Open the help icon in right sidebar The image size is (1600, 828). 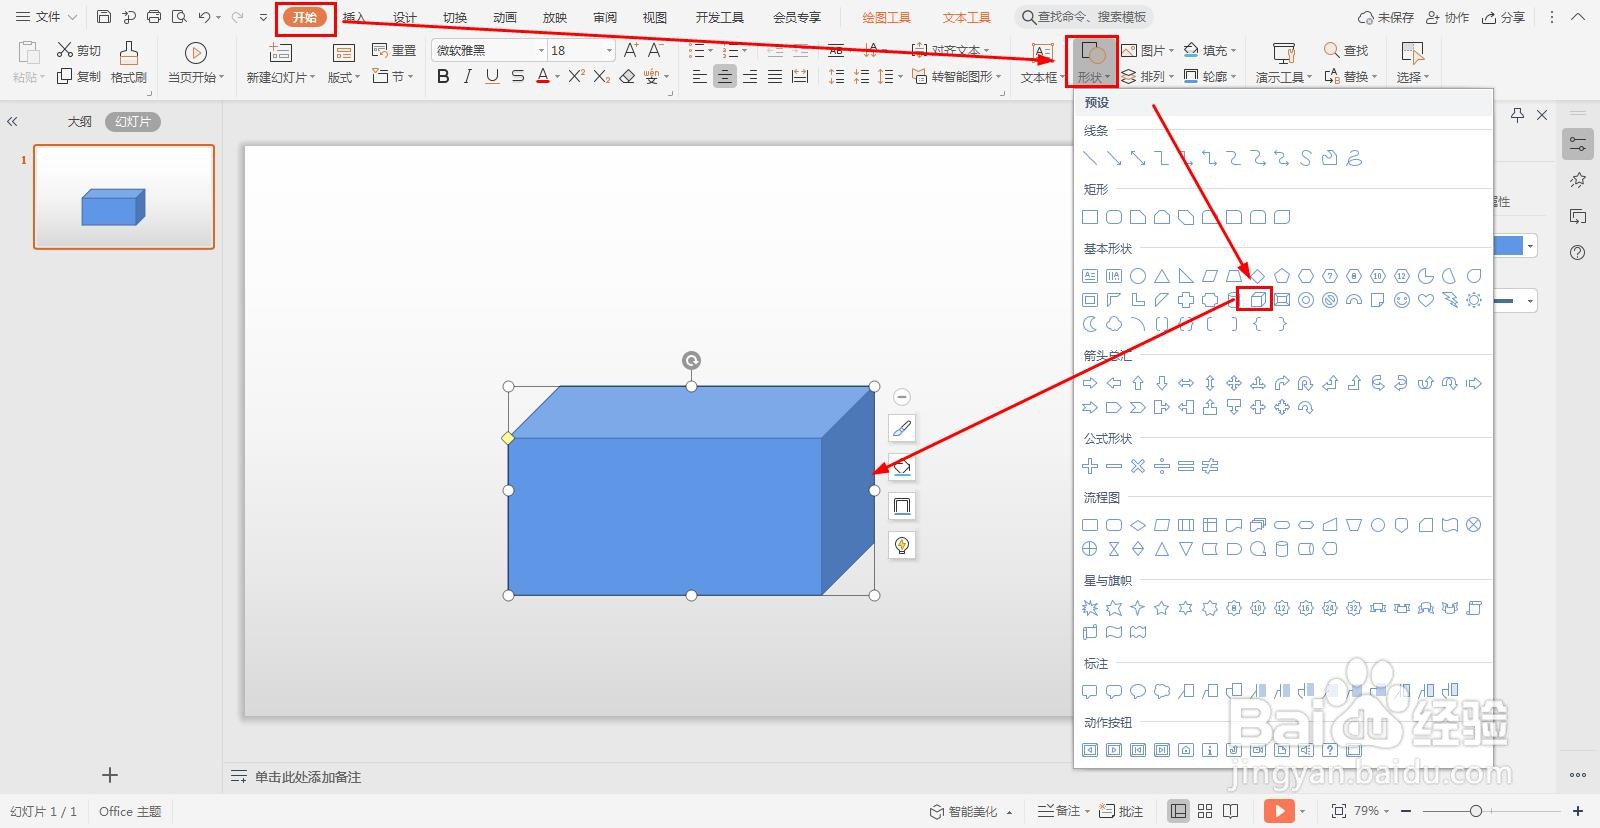click(x=1577, y=252)
